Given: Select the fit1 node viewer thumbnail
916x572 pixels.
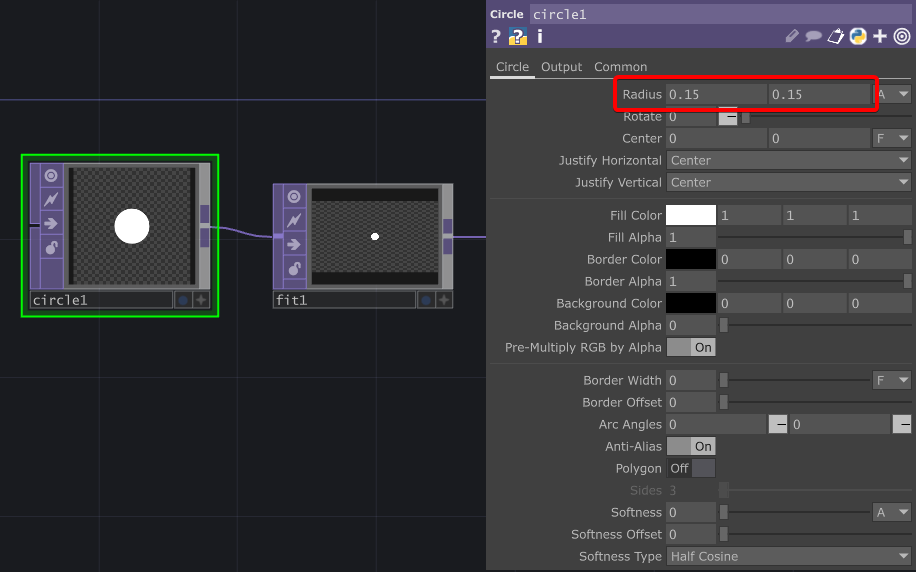Looking at the screenshot, I should click(375, 236).
